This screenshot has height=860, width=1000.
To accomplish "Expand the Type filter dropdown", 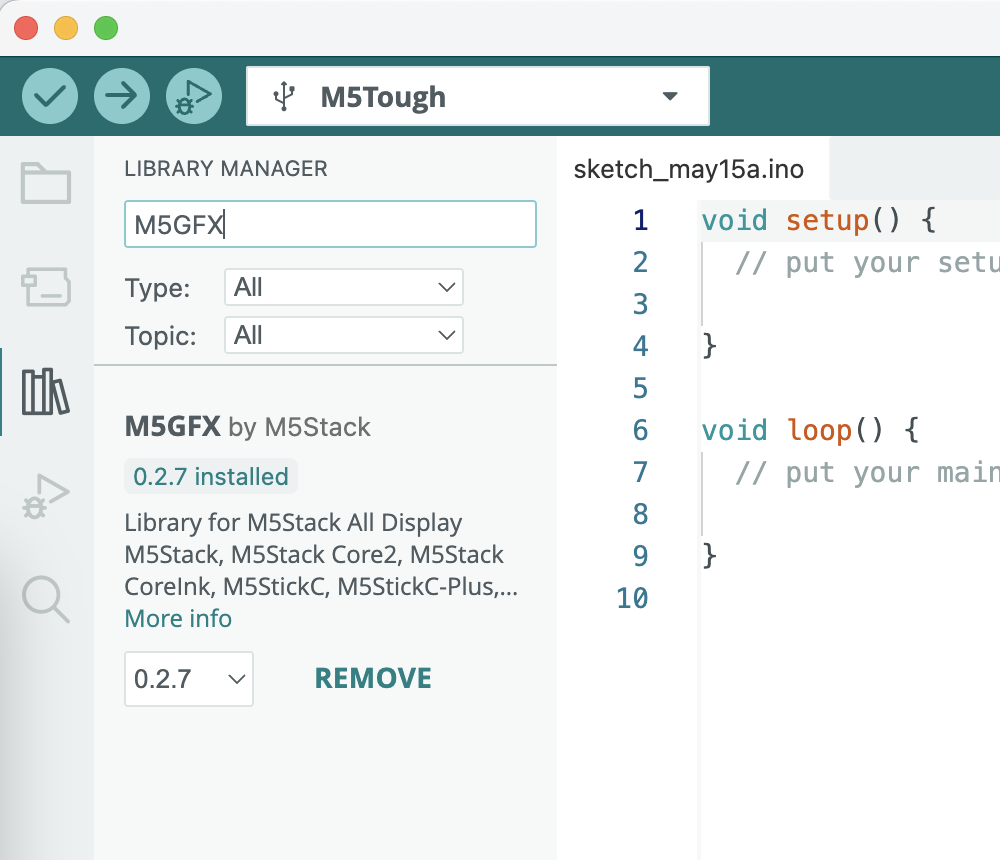I will click(344, 287).
